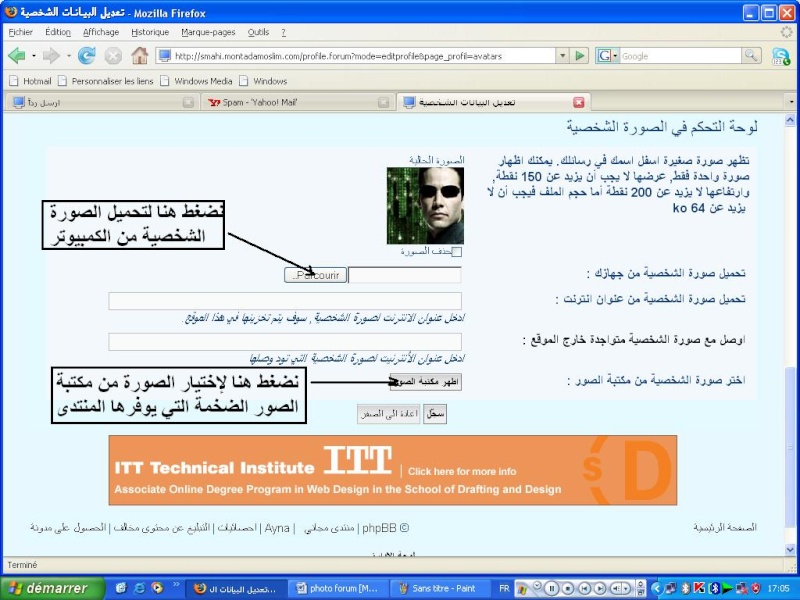Click the اظهر مكتبة الصور gallery button
This screenshot has width=800, height=600.
point(426,382)
